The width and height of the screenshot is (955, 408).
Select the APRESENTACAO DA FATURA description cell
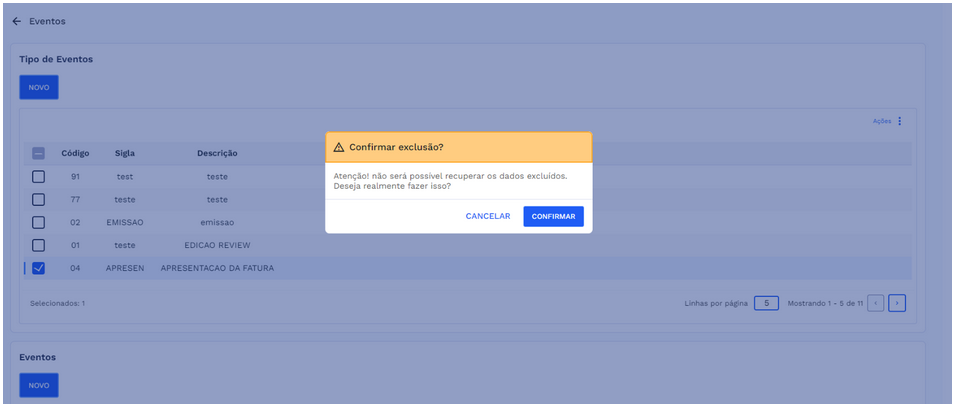(x=217, y=268)
